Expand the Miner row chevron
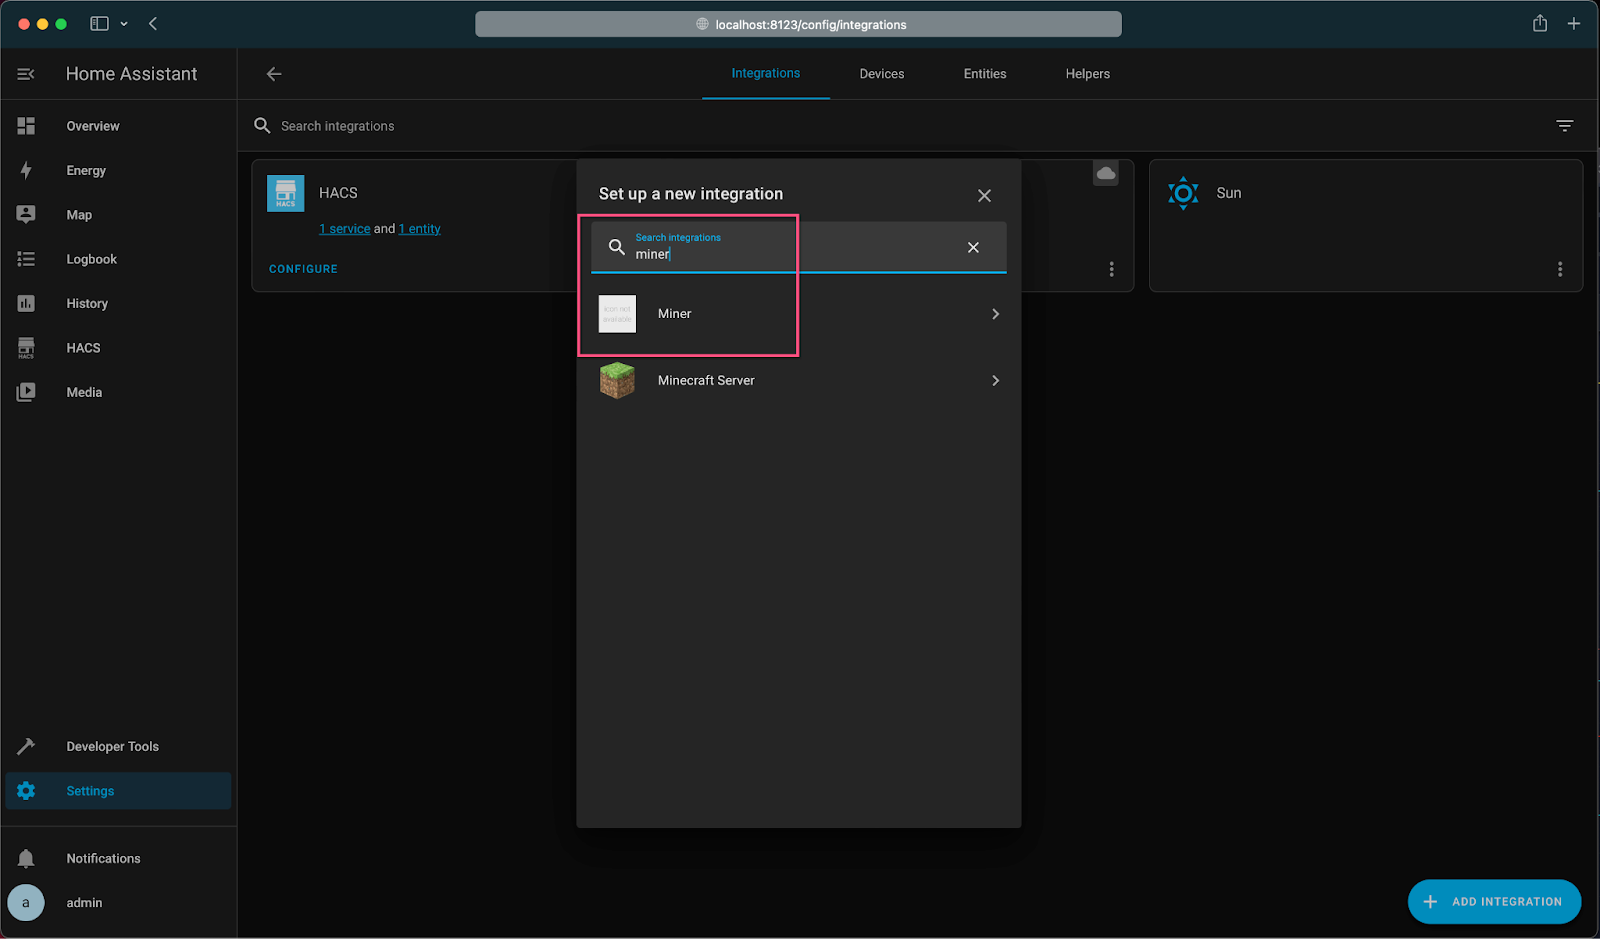This screenshot has height=939, width=1600. (x=995, y=314)
